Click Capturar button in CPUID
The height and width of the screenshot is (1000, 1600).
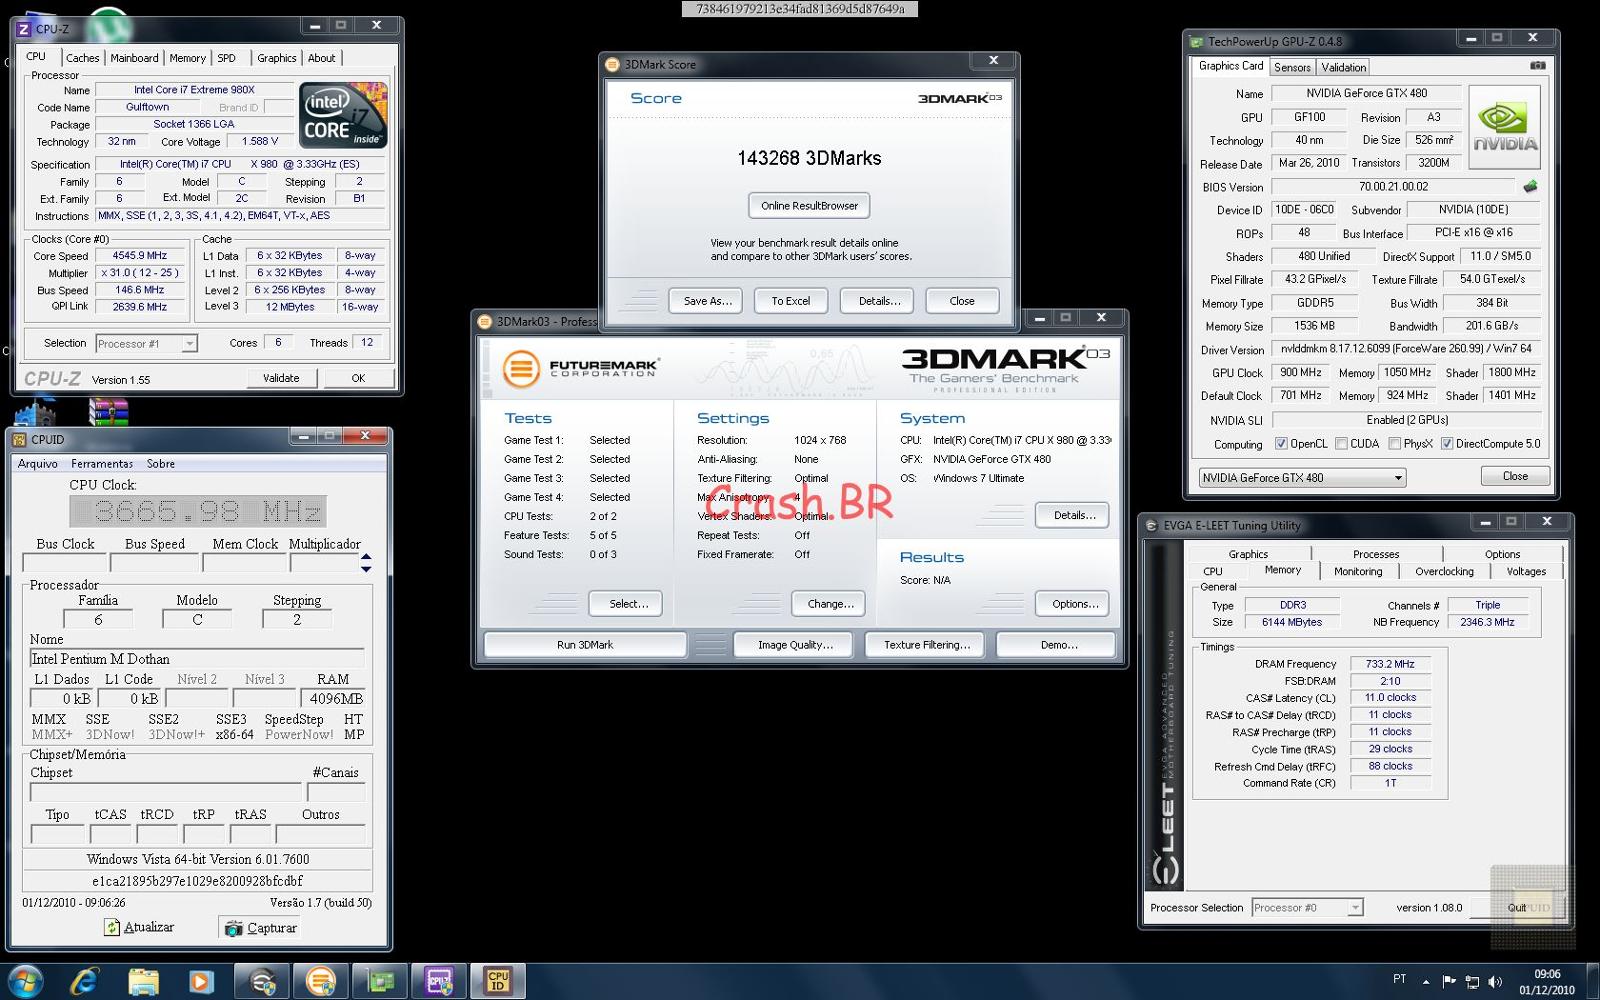coord(261,928)
